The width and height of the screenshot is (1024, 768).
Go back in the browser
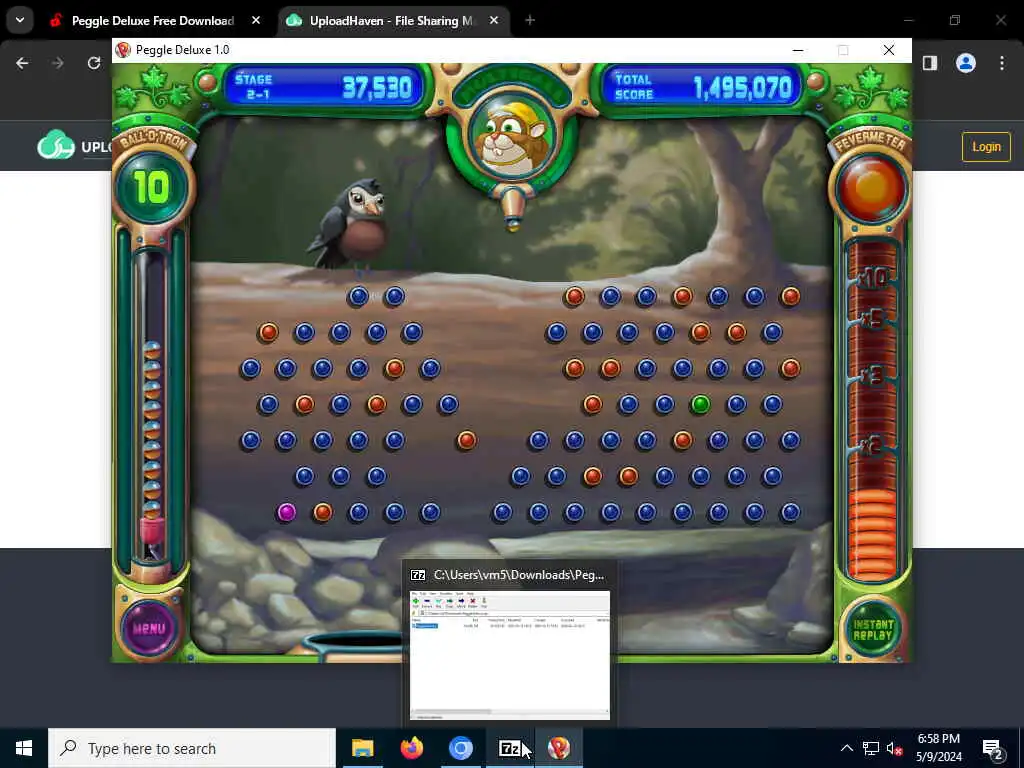click(x=22, y=63)
